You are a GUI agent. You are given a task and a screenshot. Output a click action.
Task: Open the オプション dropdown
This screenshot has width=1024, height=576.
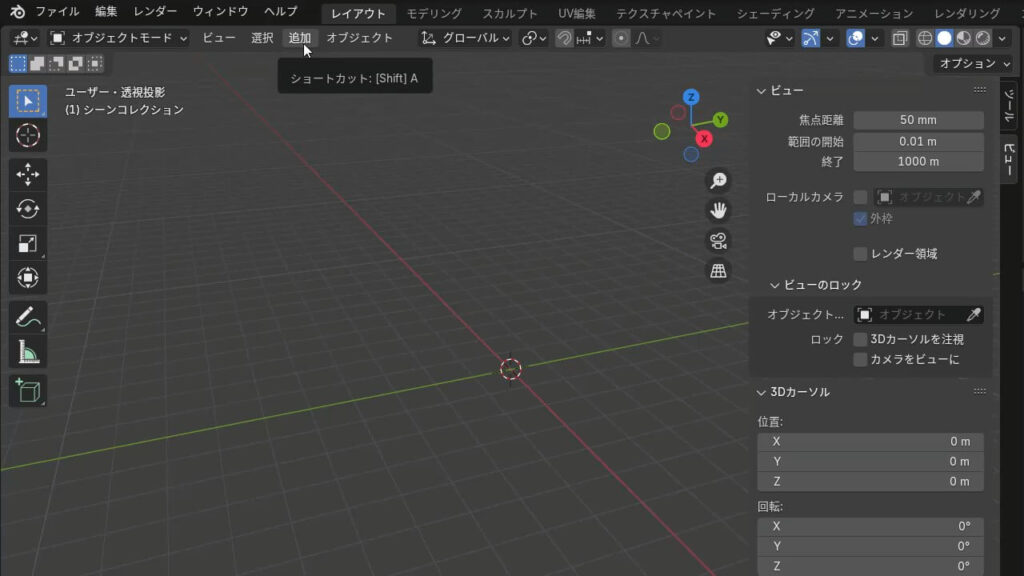(974, 63)
